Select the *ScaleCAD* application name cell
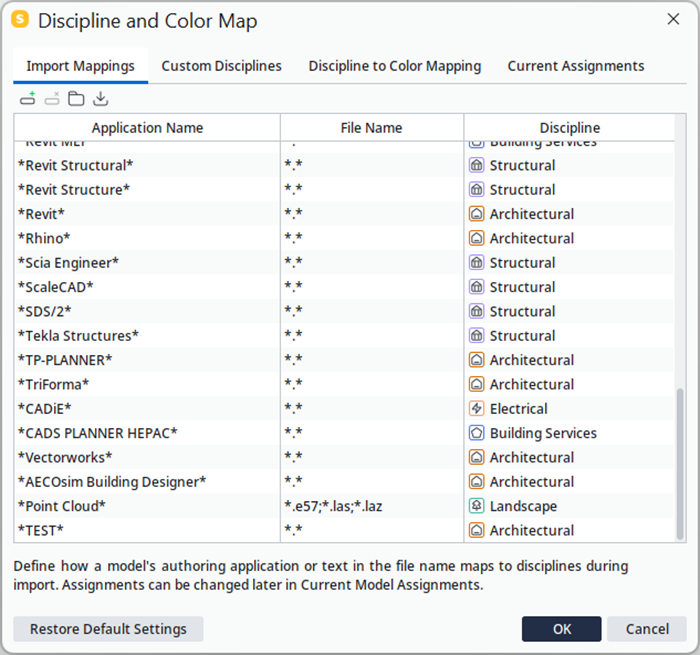 tap(147, 287)
